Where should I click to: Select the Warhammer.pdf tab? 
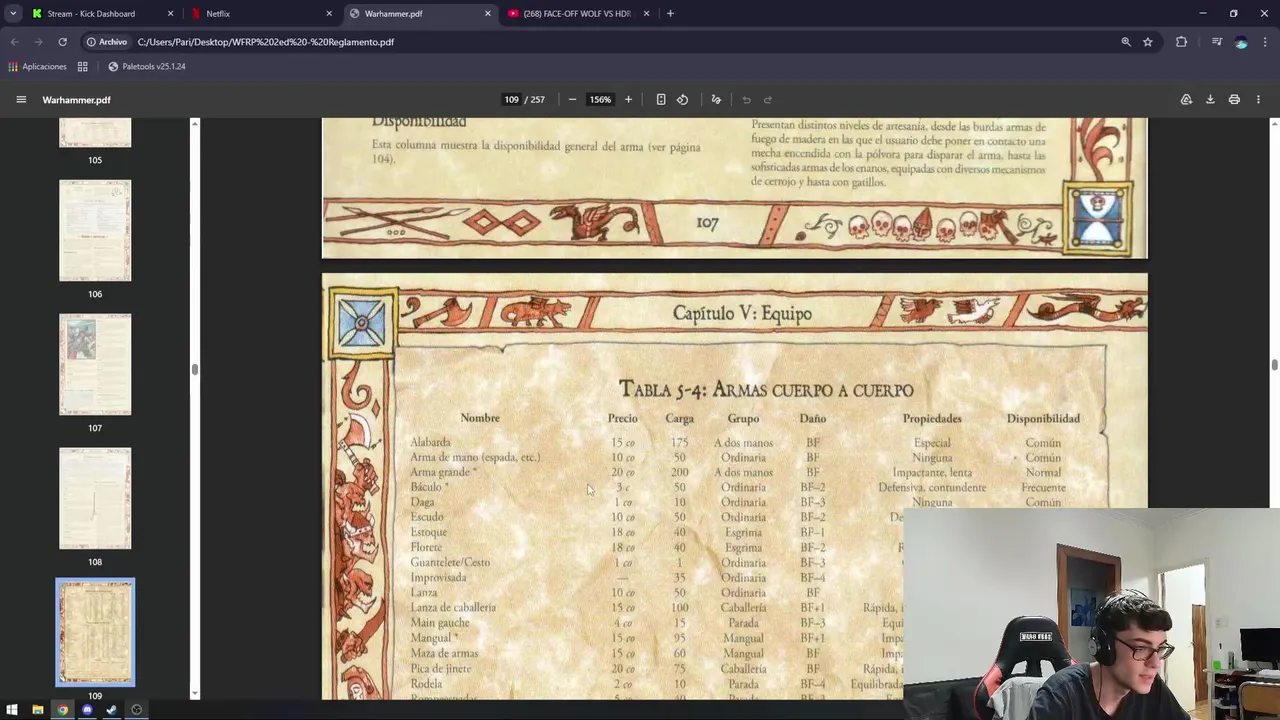421,13
